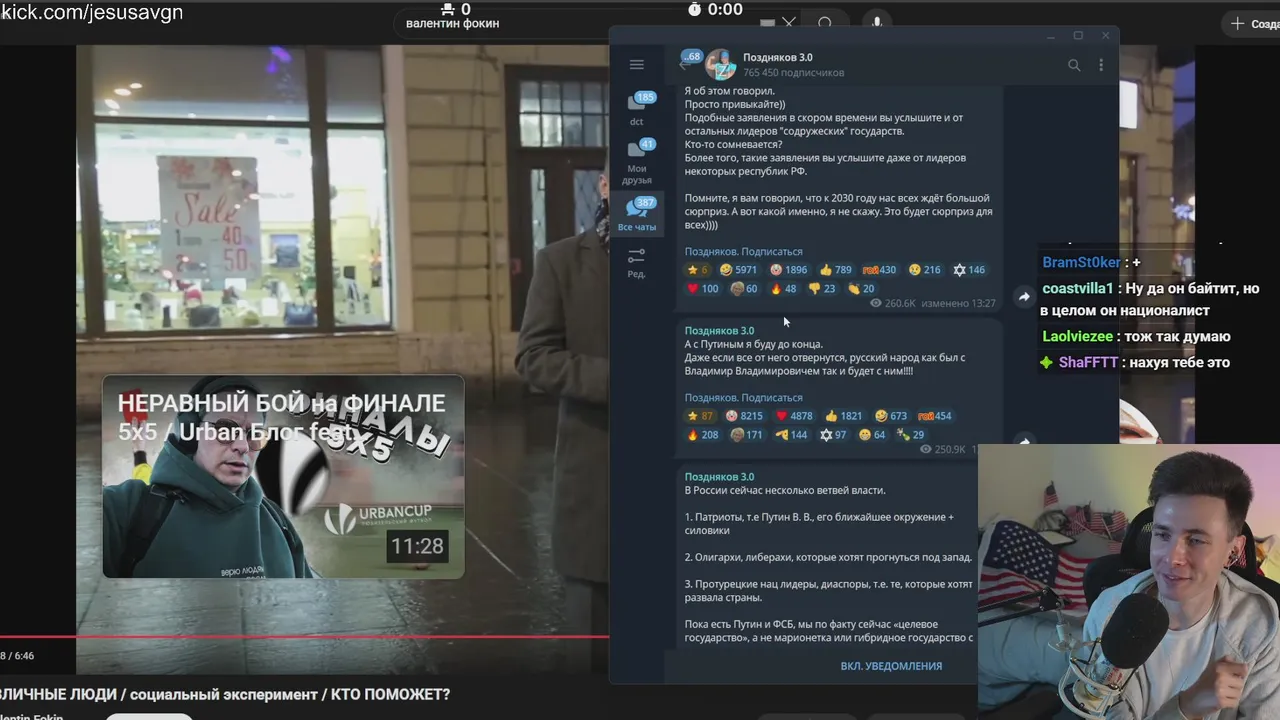Forward the 2030 surprise post via share arrow
1280x720 pixels.
[x=1024, y=296]
